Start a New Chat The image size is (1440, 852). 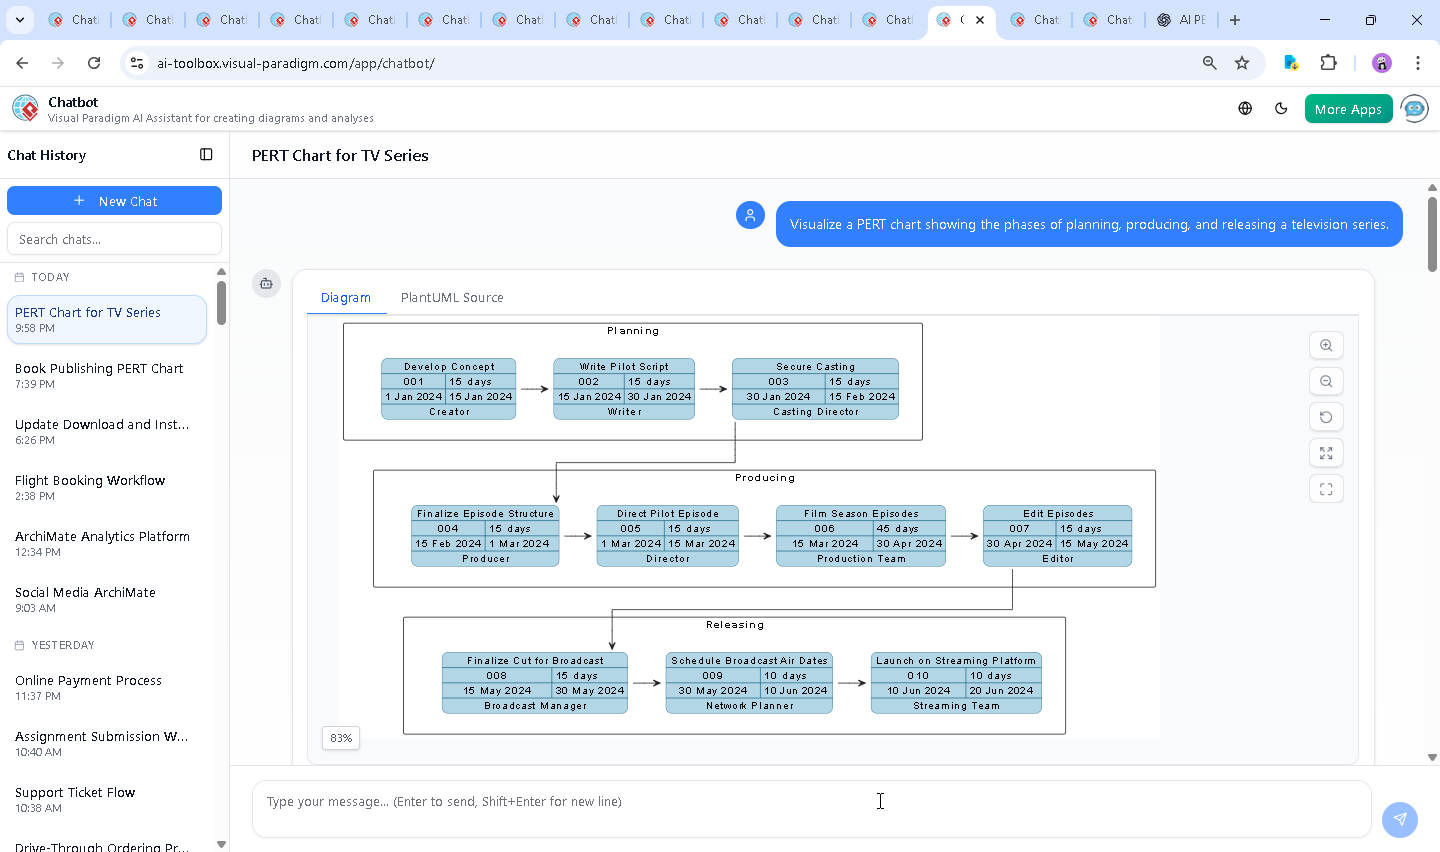(x=114, y=201)
